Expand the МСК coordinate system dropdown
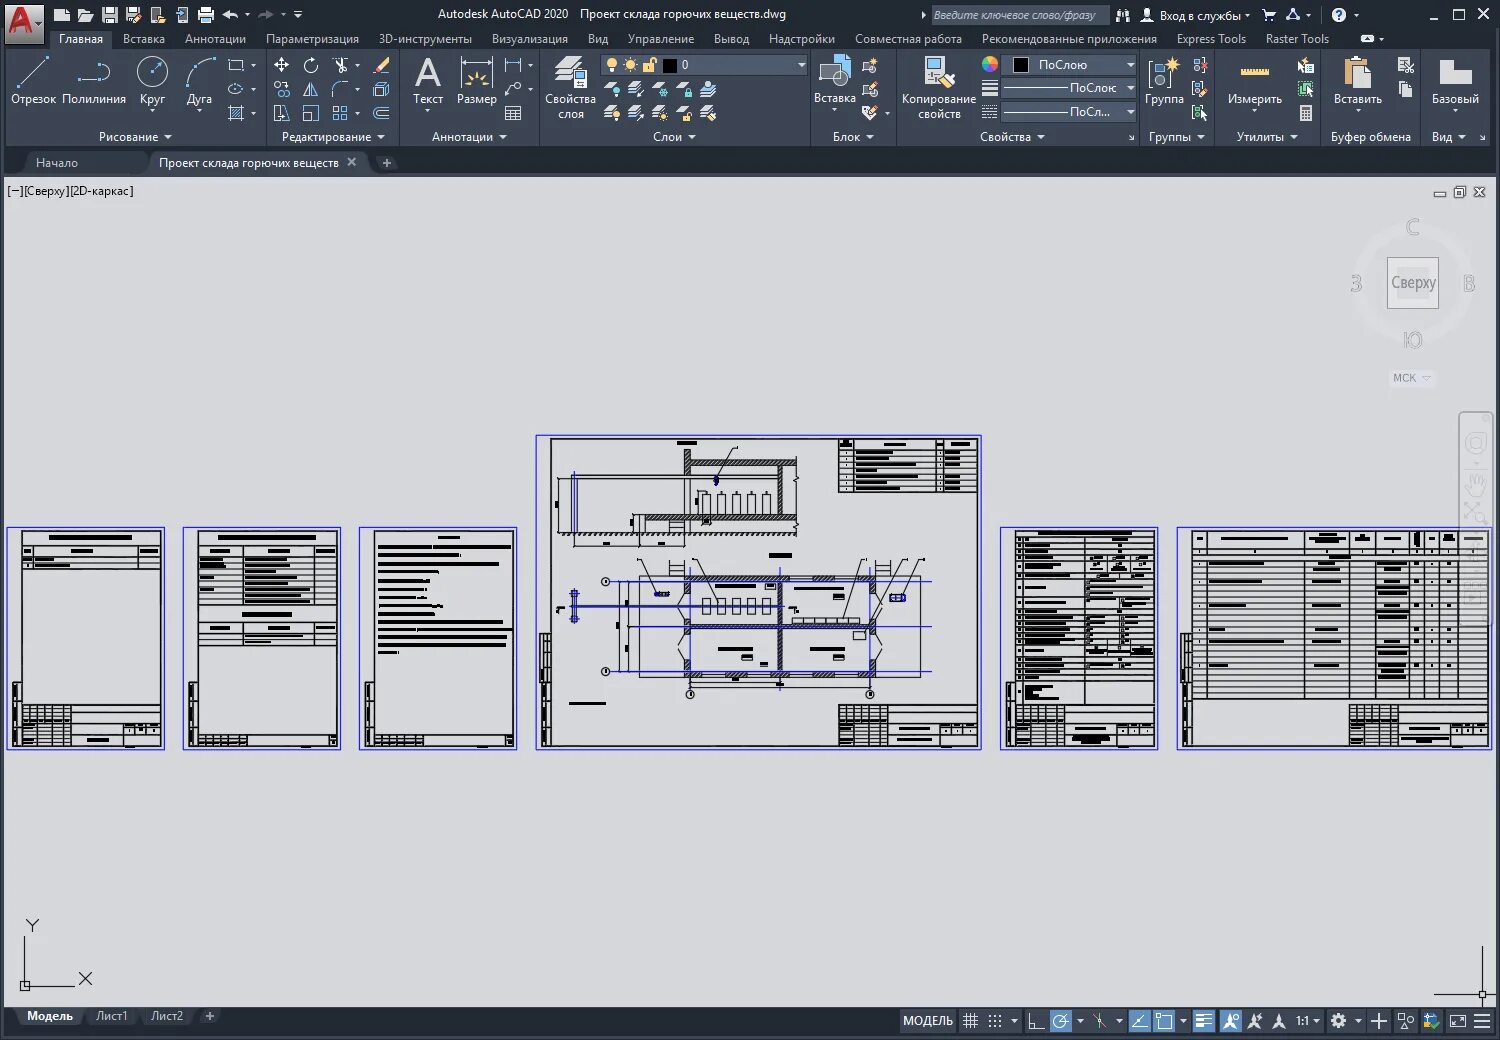Image resolution: width=1500 pixels, height=1040 pixels. [1412, 378]
